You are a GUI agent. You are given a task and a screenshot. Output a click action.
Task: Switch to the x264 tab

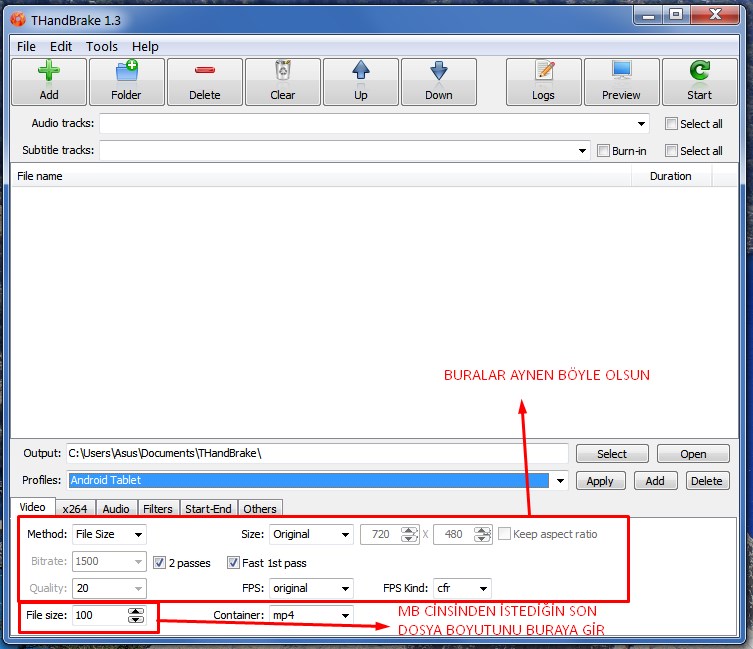[75, 509]
